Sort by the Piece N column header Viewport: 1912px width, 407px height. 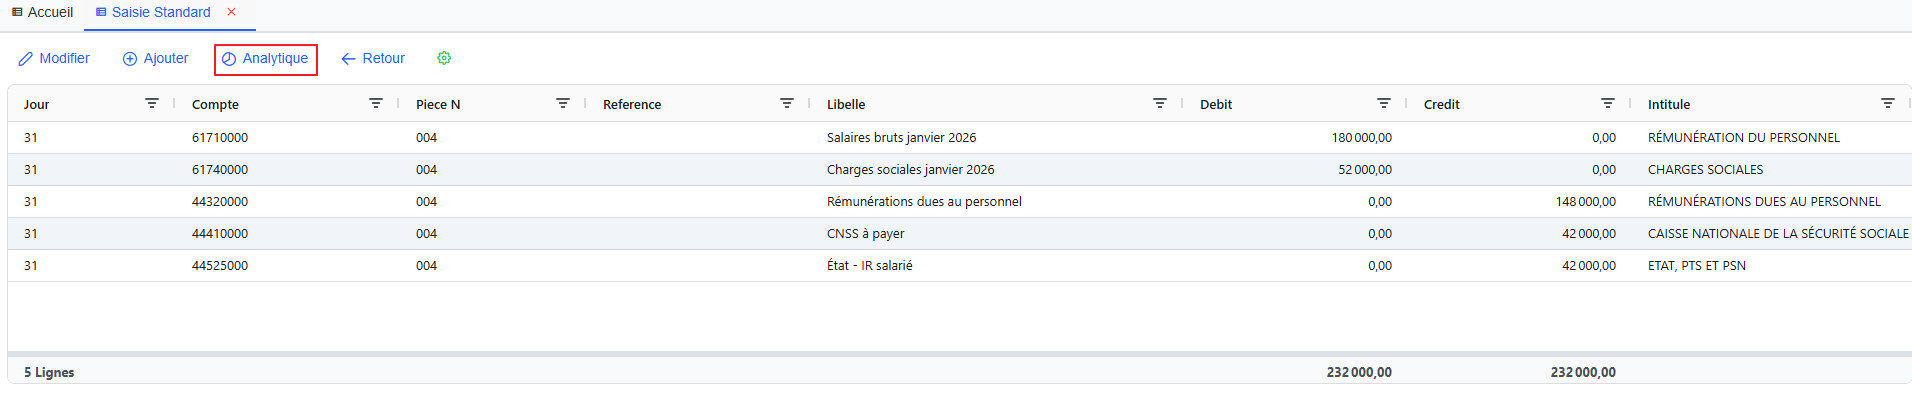tap(438, 104)
